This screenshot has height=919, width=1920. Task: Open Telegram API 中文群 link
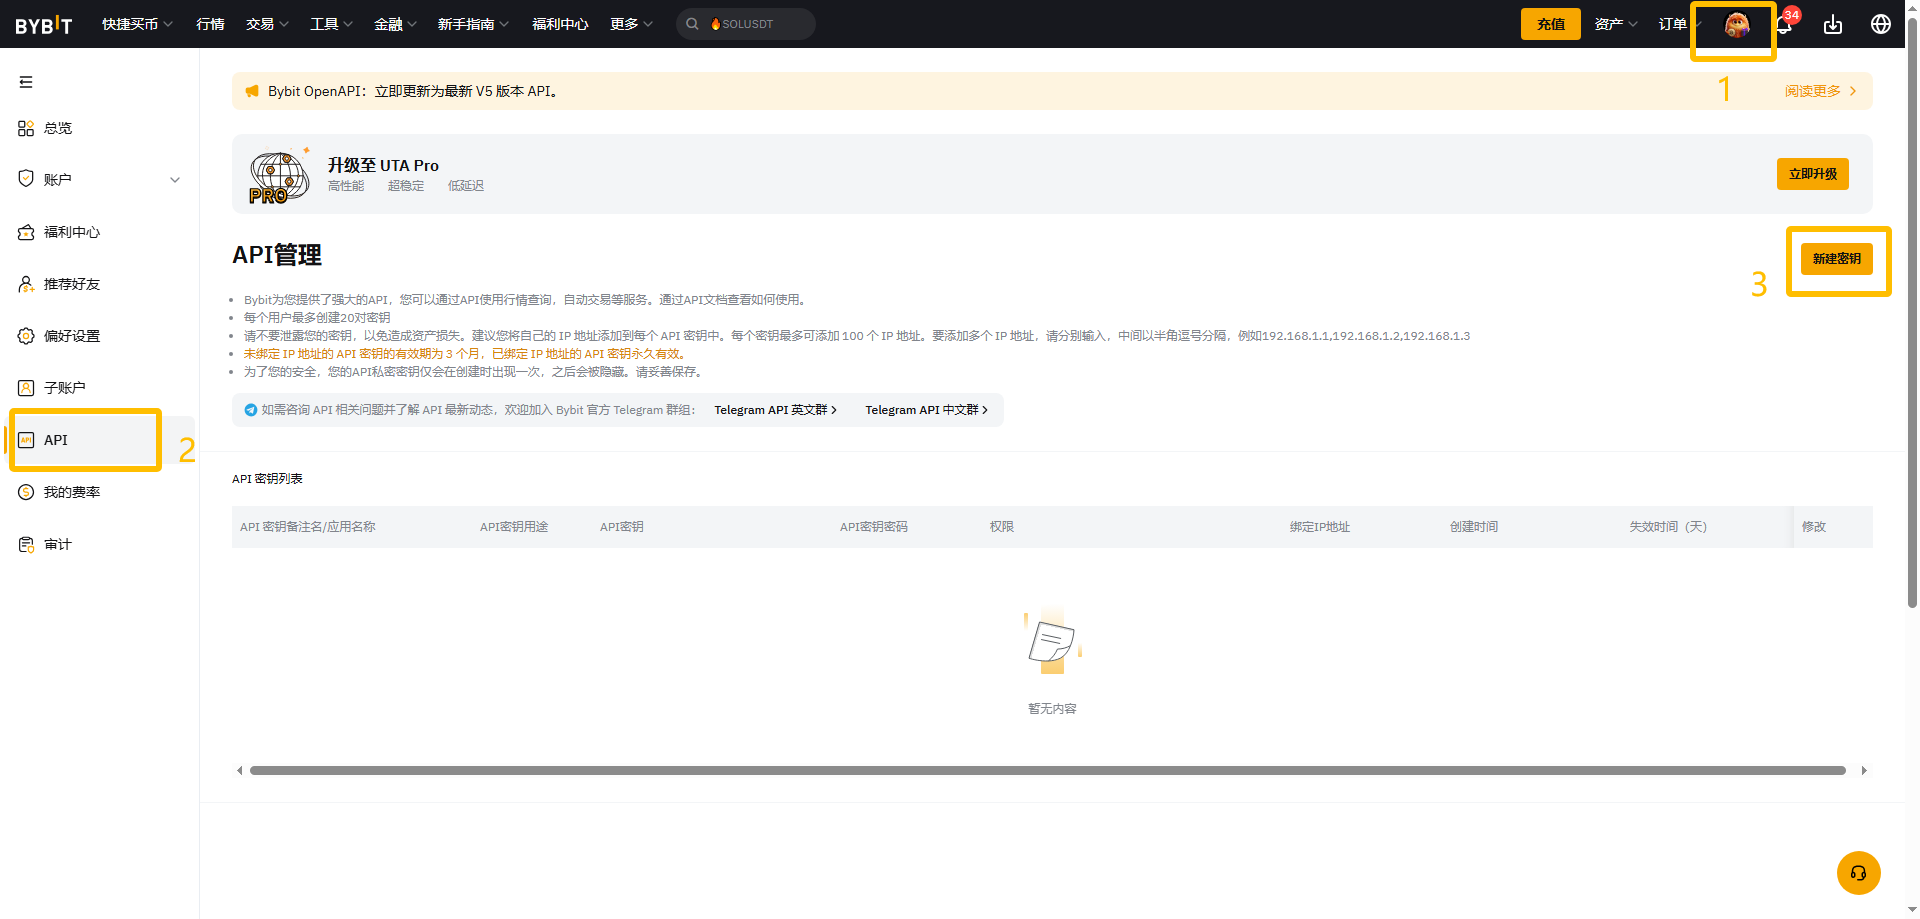[x=926, y=410]
